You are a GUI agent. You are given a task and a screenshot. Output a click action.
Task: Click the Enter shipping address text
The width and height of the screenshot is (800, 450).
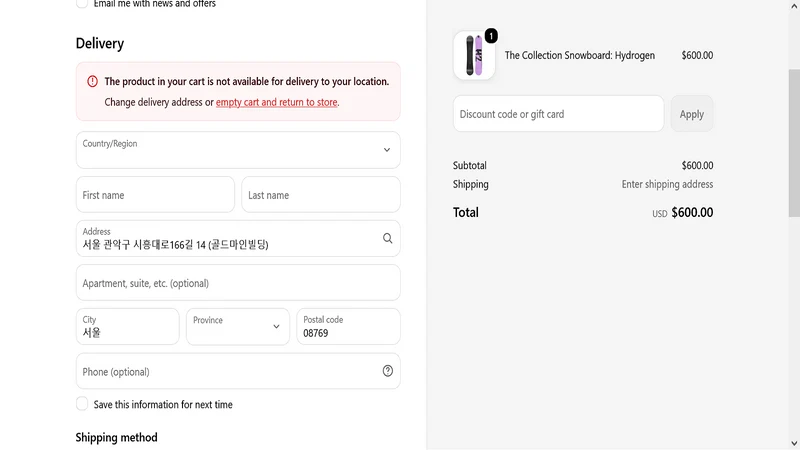point(667,184)
